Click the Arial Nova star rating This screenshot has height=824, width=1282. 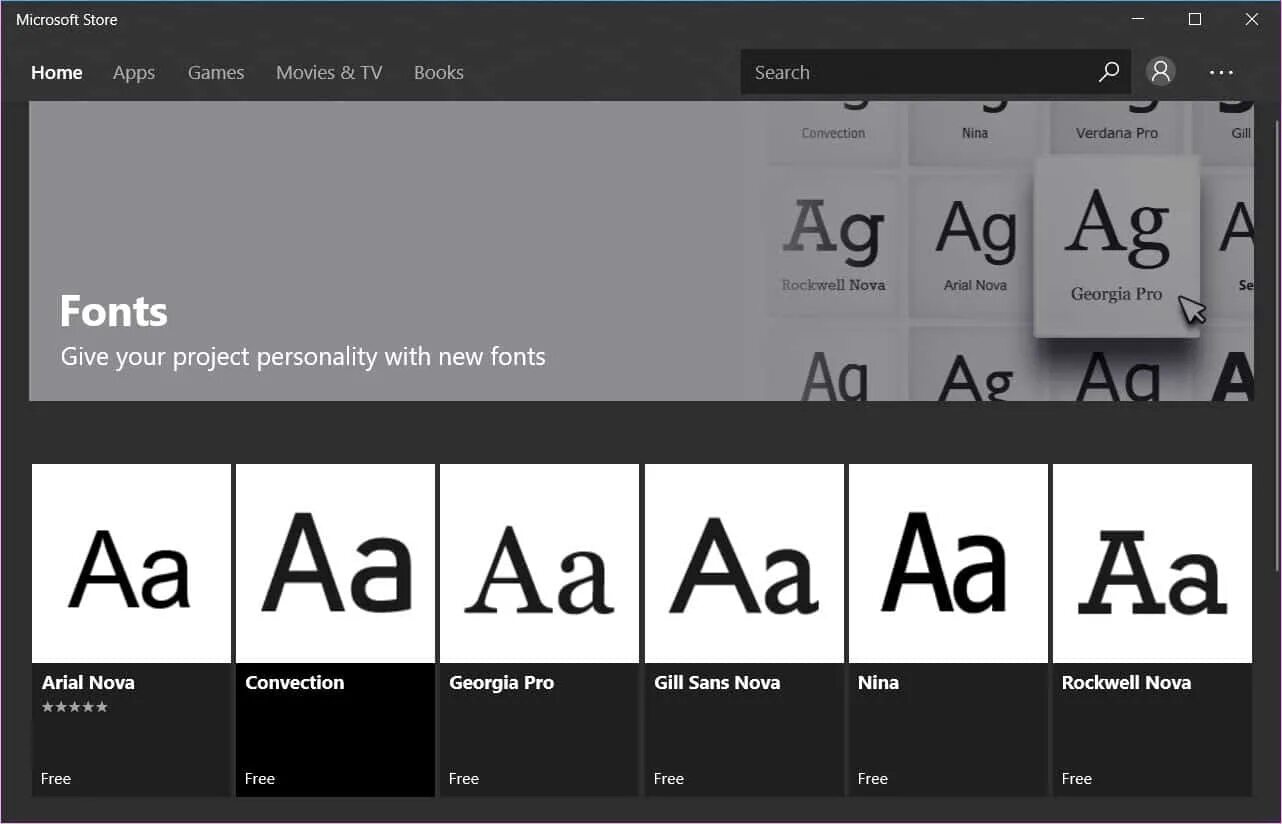point(75,707)
